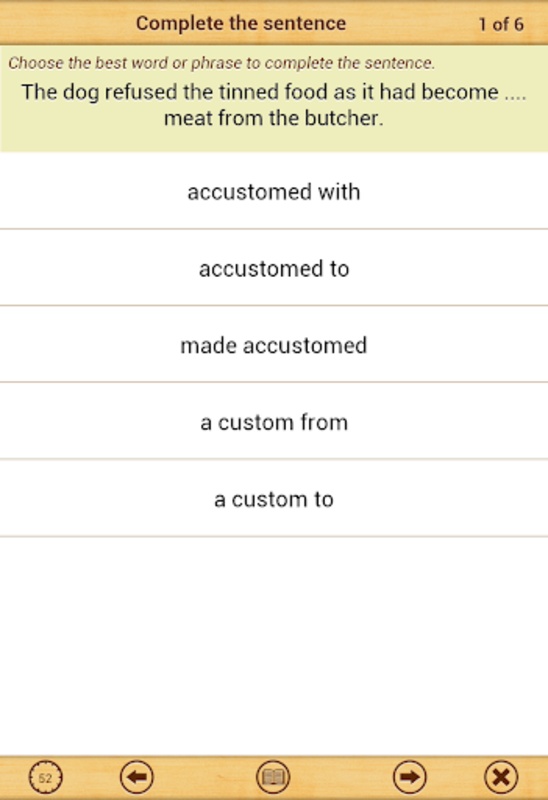Viewport: 548px width, 800px height.
Task: Advance with the right arrow icon
Action: [410, 777]
